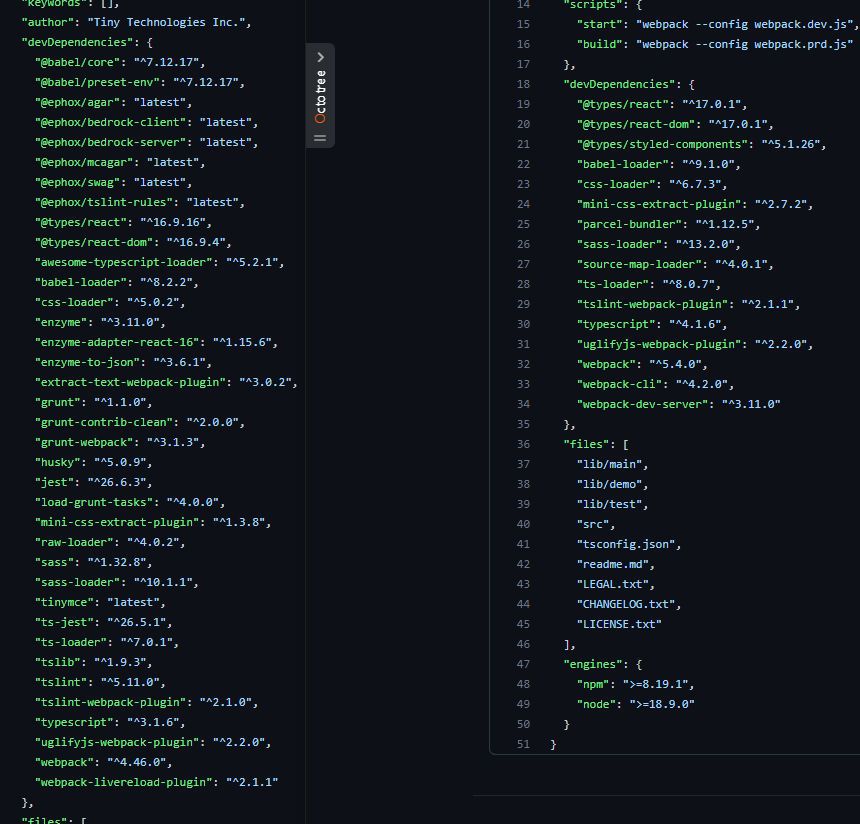Click "webpack --config webpack.dev.js" start script
This screenshot has height=824, width=860.
click(744, 24)
